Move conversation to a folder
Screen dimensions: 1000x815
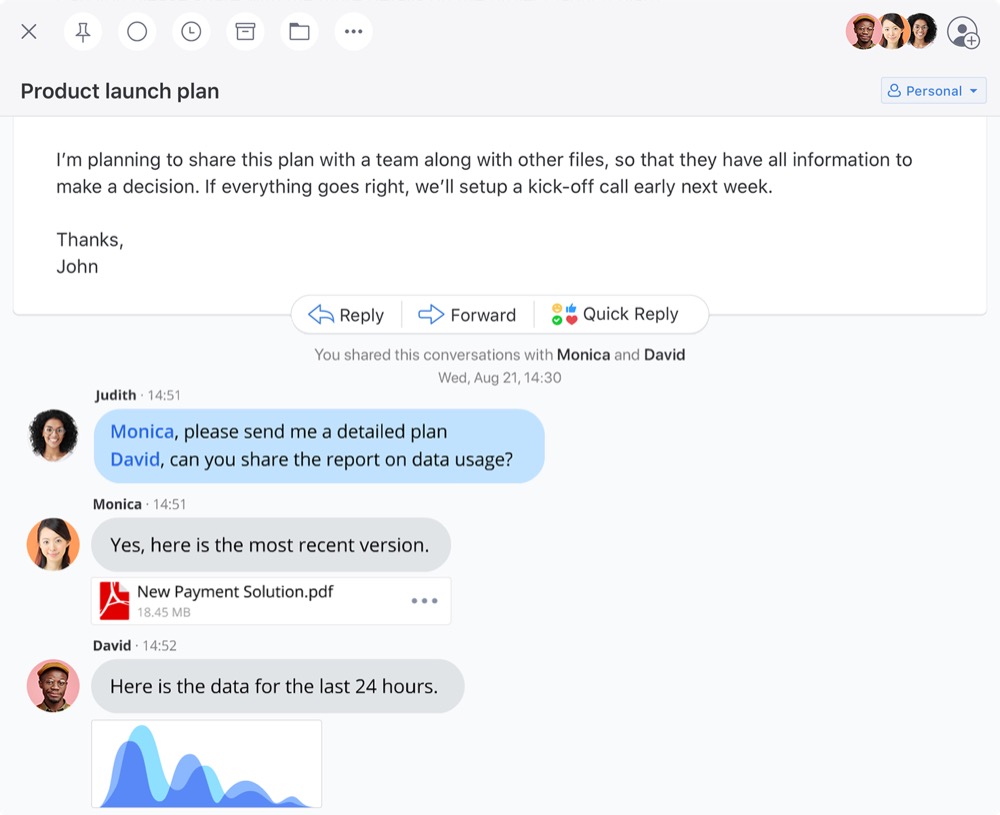coord(299,32)
